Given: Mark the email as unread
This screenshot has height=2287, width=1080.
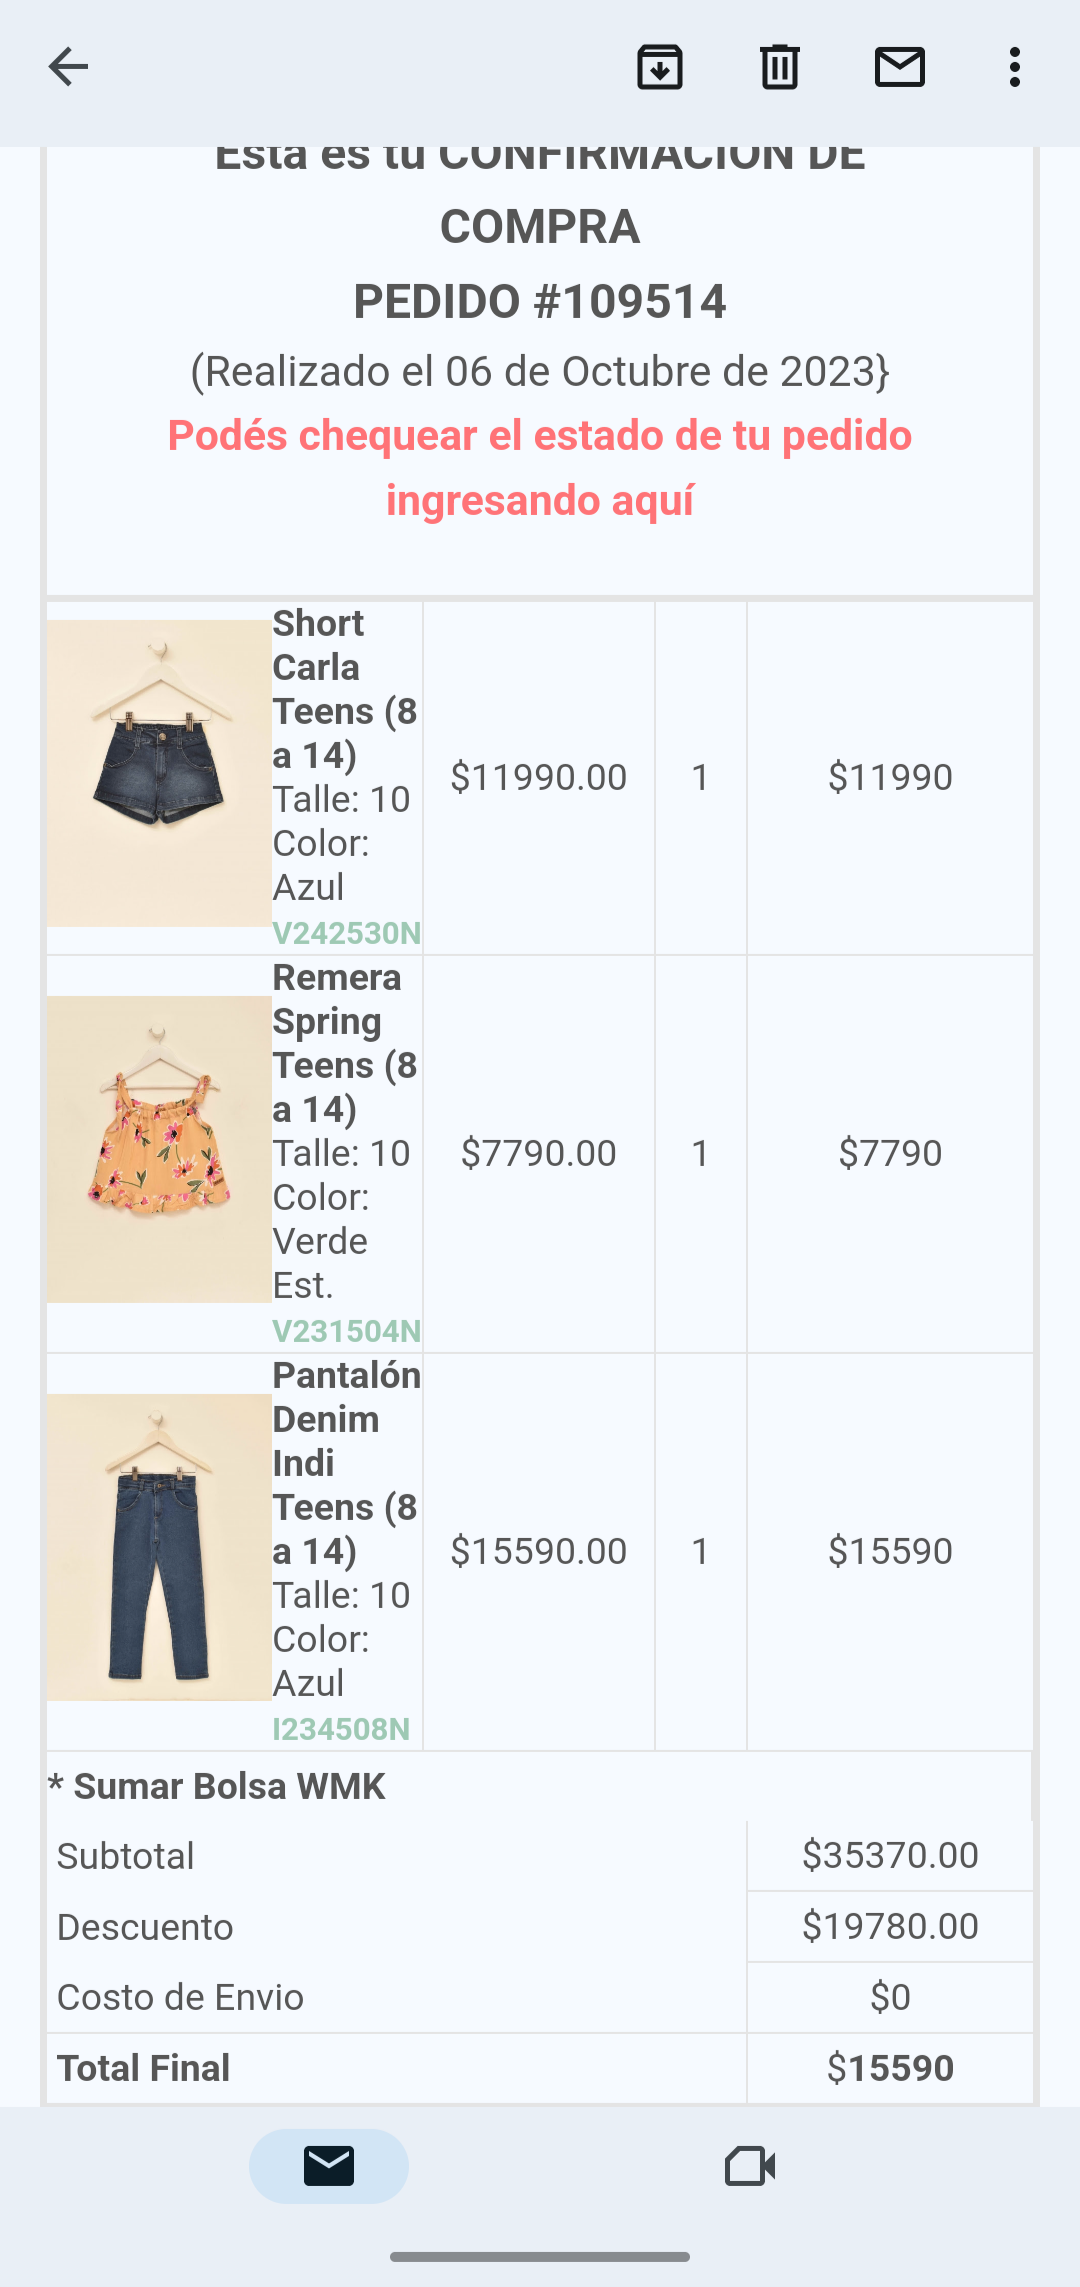Looking at the screenshot, I should pyautogui.click(x=899, y=67).
